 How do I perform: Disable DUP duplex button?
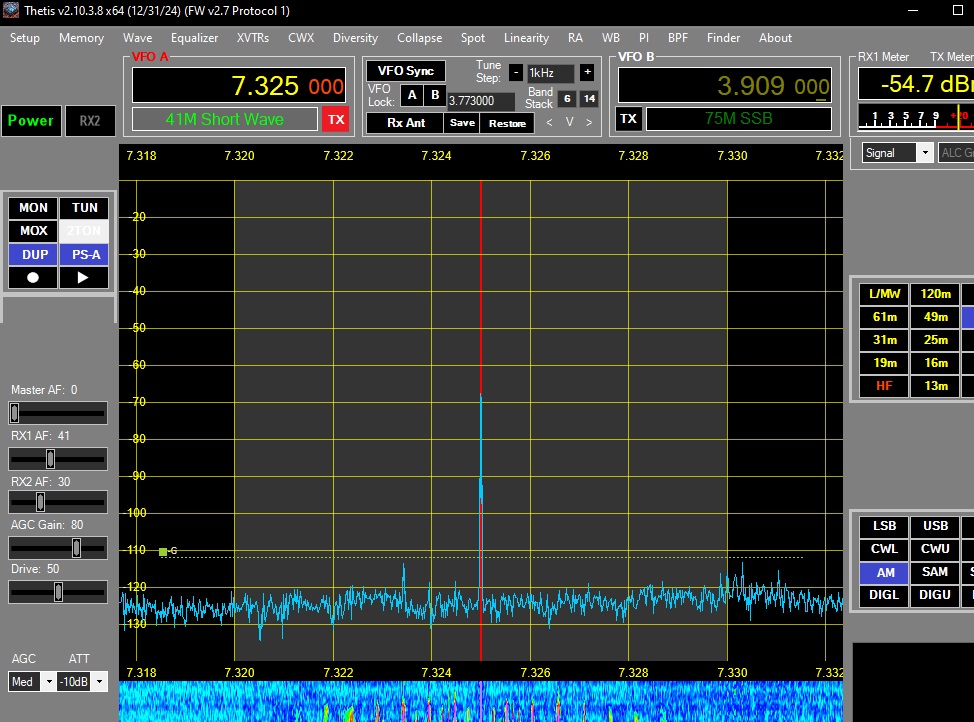(33, 254)
